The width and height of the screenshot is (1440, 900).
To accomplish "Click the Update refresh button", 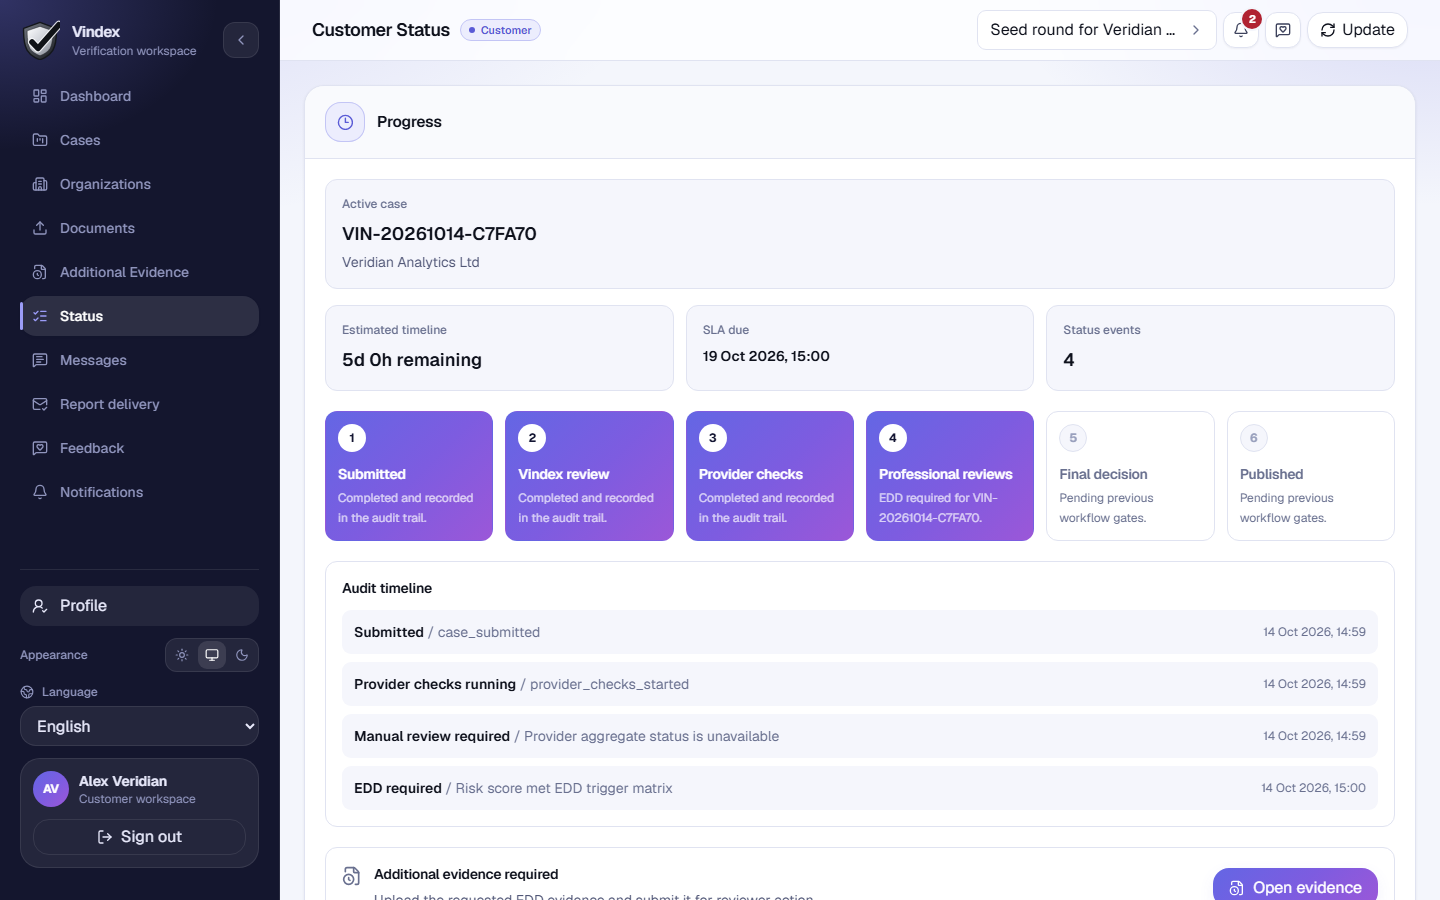I will [1357, 30].
